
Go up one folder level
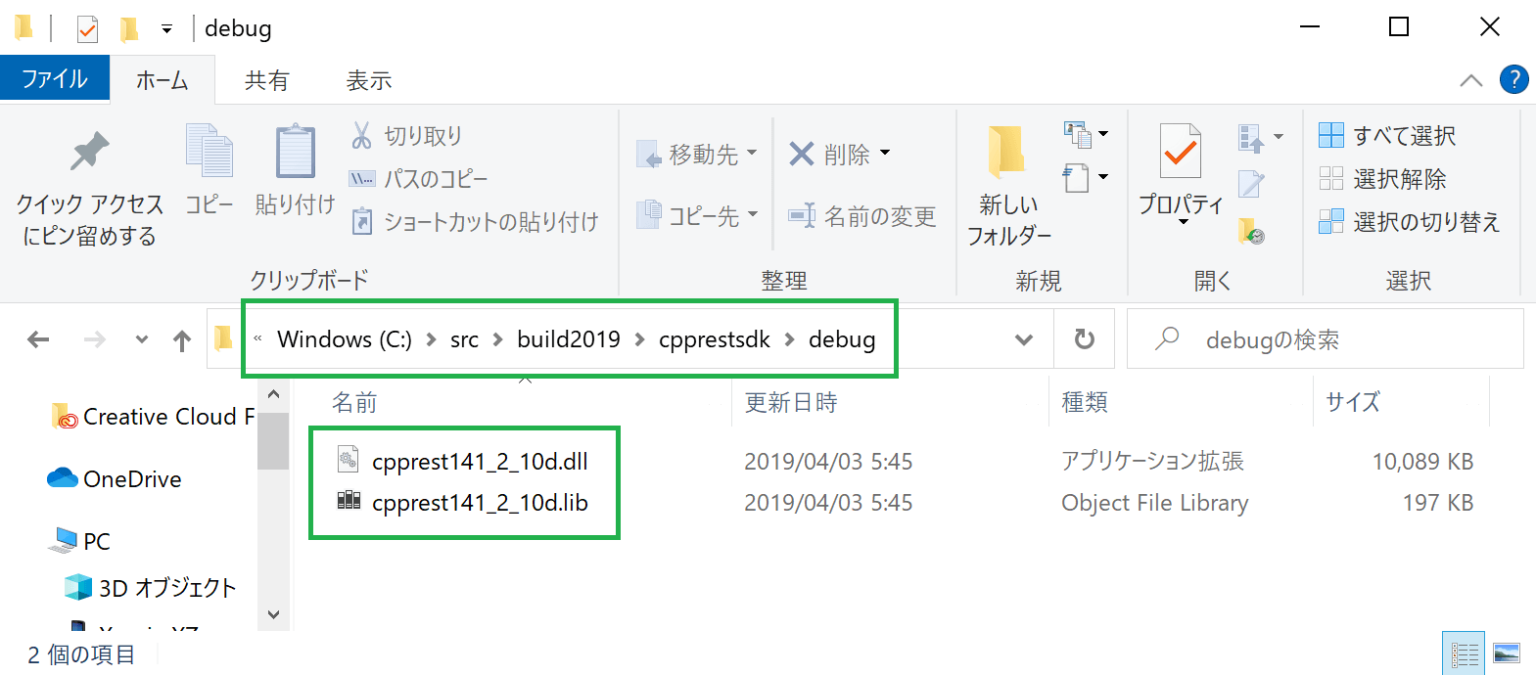(x=181, y=339)
